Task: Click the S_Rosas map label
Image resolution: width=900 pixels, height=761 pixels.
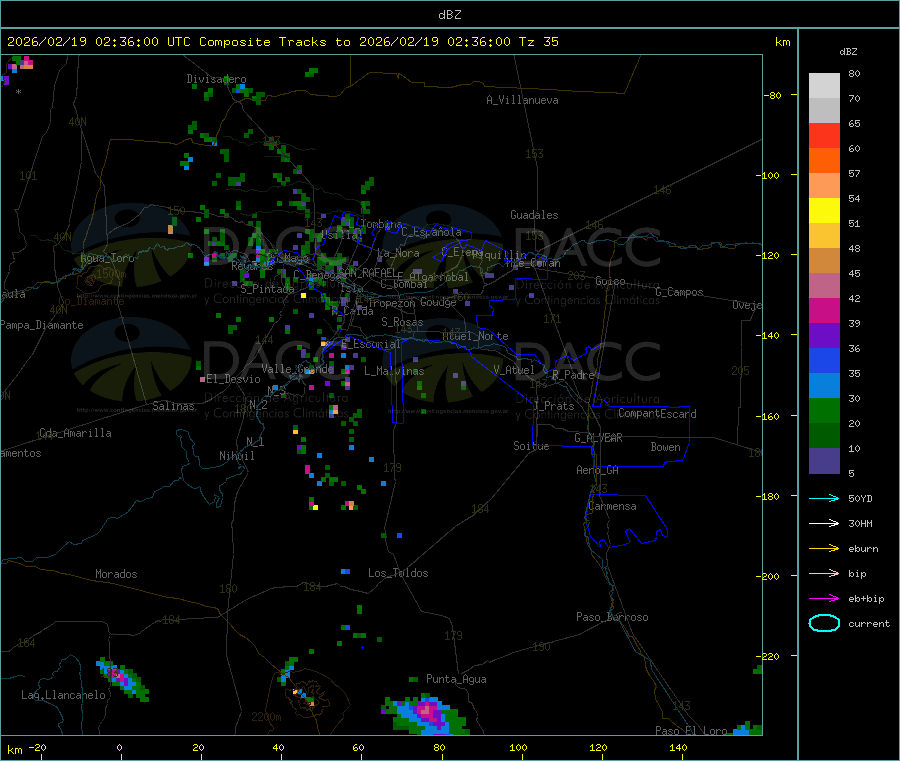Action: click(x=402, y=322)
